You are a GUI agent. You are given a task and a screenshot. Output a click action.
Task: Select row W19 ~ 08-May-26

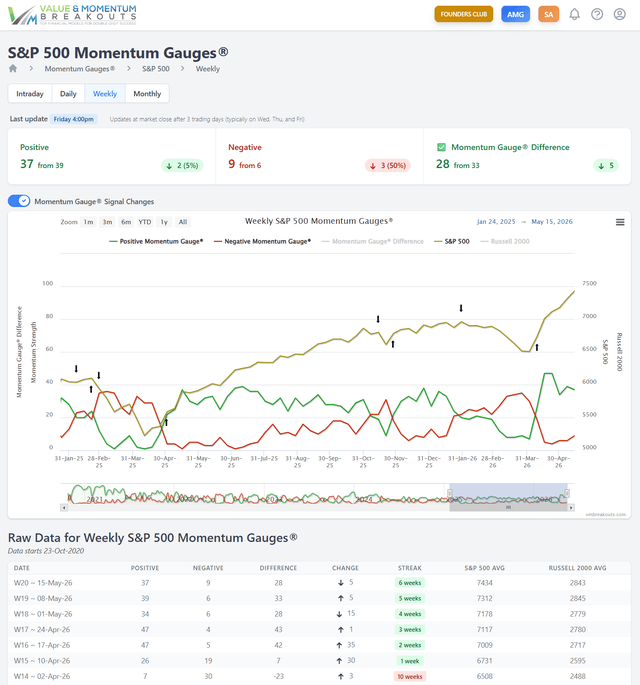click(319, 599)
